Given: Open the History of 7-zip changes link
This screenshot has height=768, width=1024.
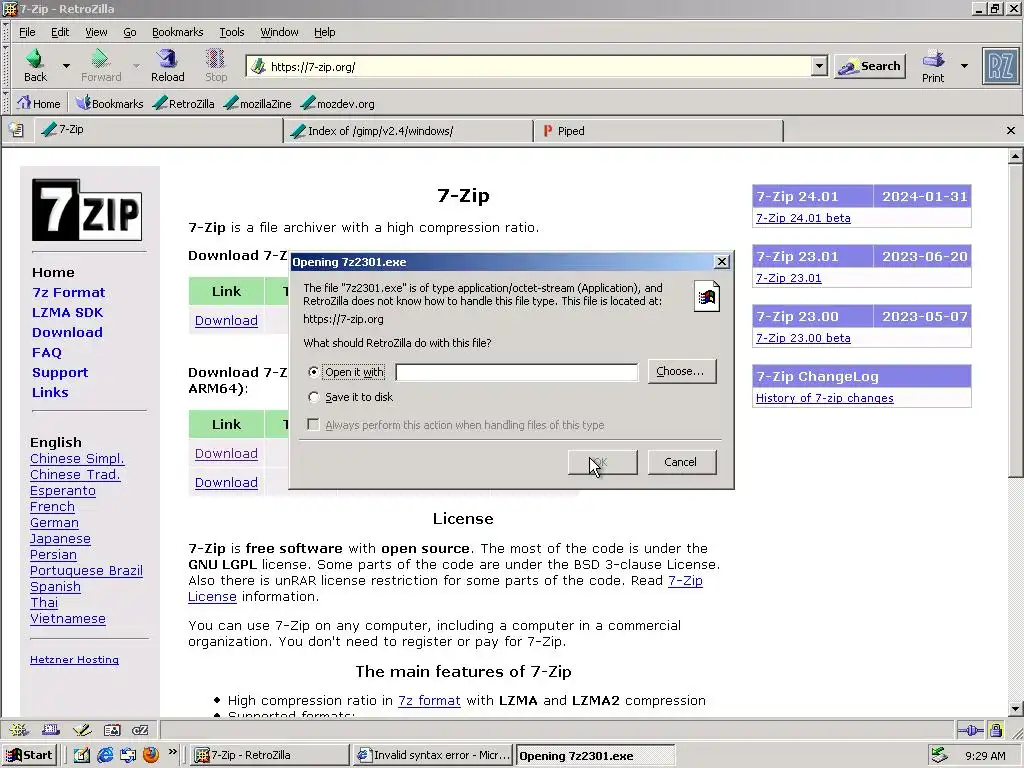Looking at the screenshot, I should click(824, 398).
